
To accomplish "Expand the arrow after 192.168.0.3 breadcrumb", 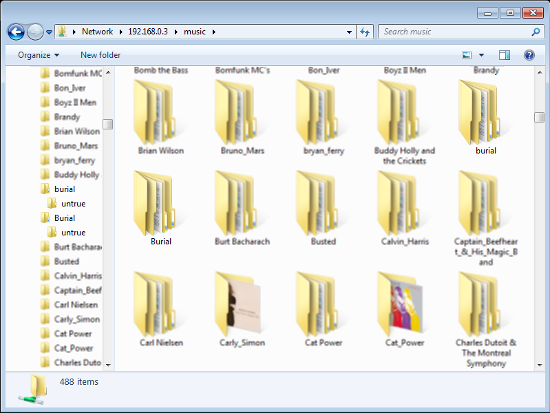I will click(176, 32).
